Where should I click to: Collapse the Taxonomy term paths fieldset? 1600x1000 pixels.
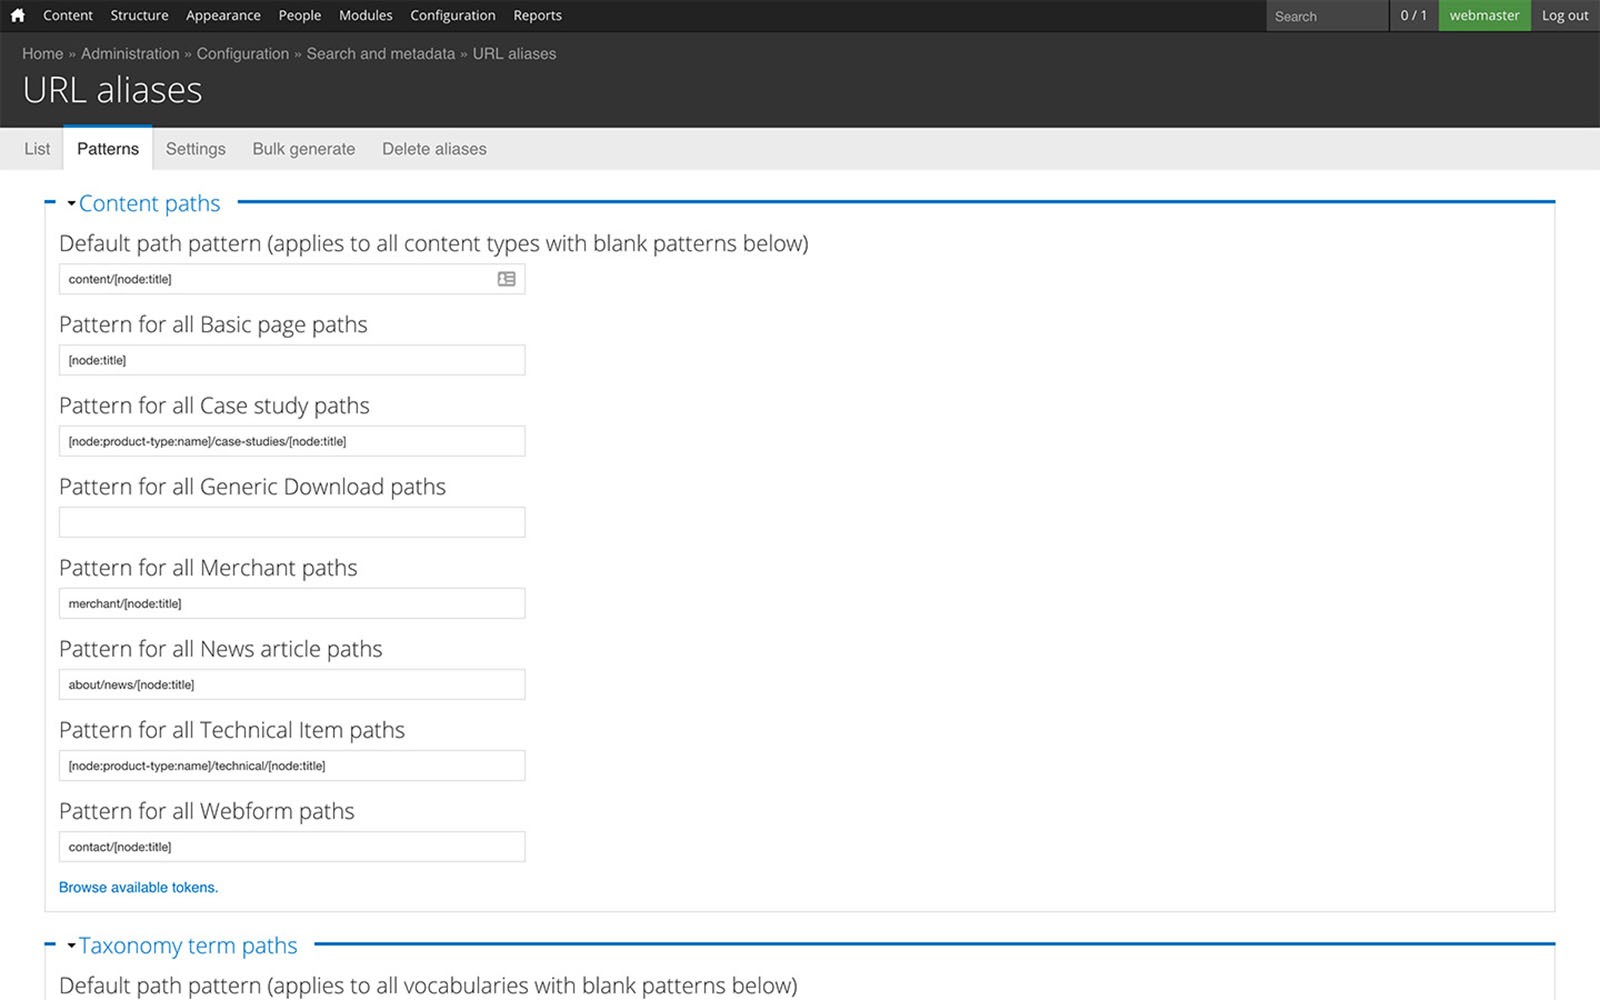(x=71, y=946)
